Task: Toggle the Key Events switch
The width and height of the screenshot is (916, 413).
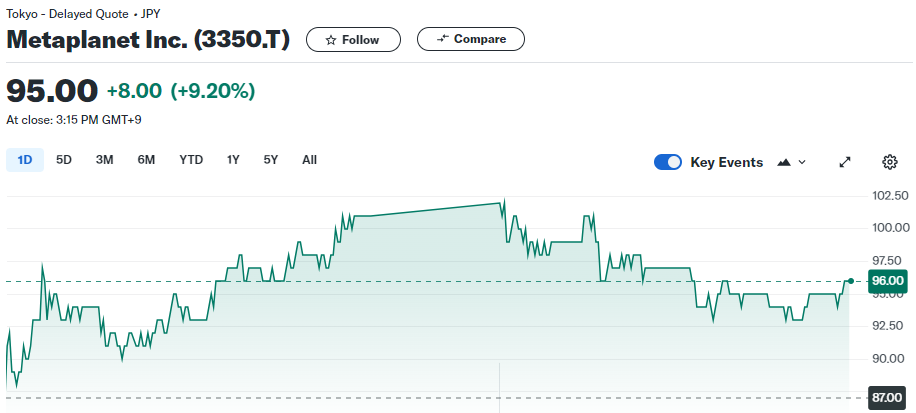Action: pos(668,162)
